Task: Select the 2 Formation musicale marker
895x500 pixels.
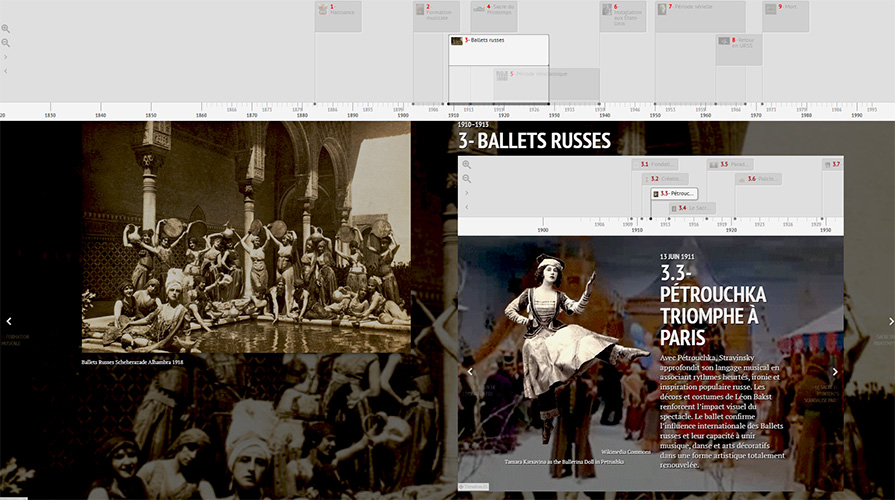Action: click(x=436, y=17)
